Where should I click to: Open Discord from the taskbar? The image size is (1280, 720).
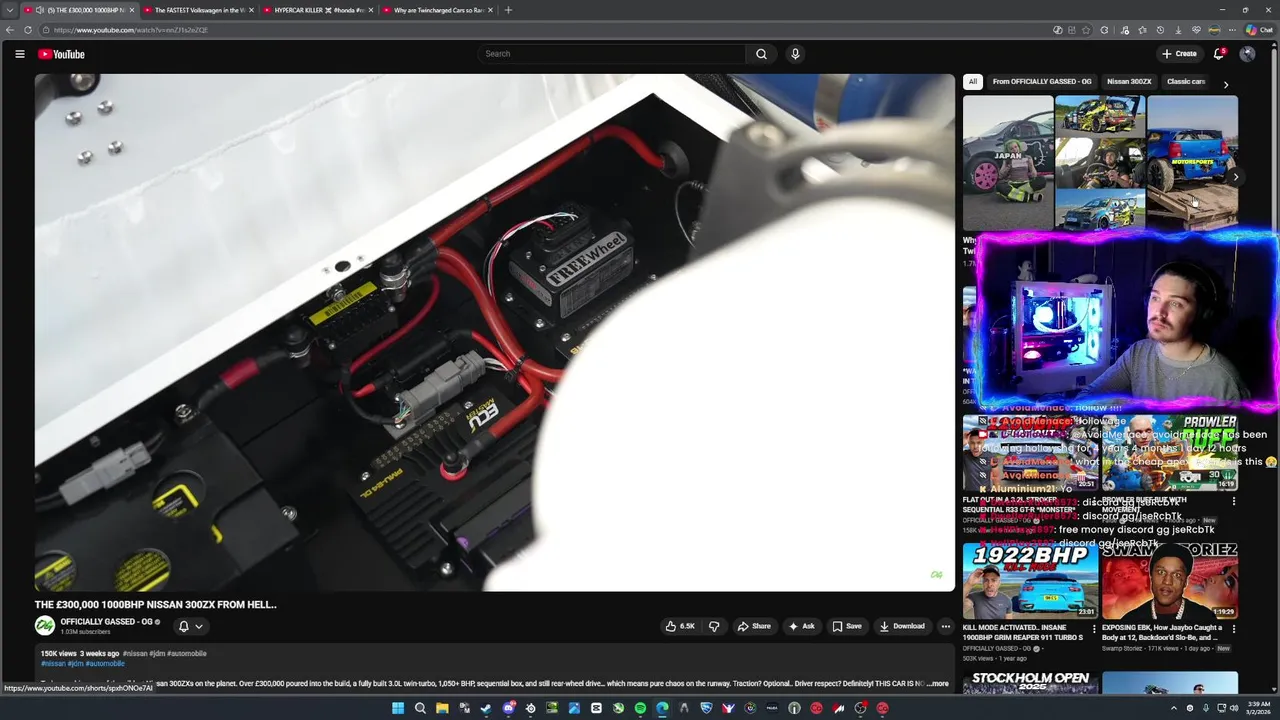[508, 708]
